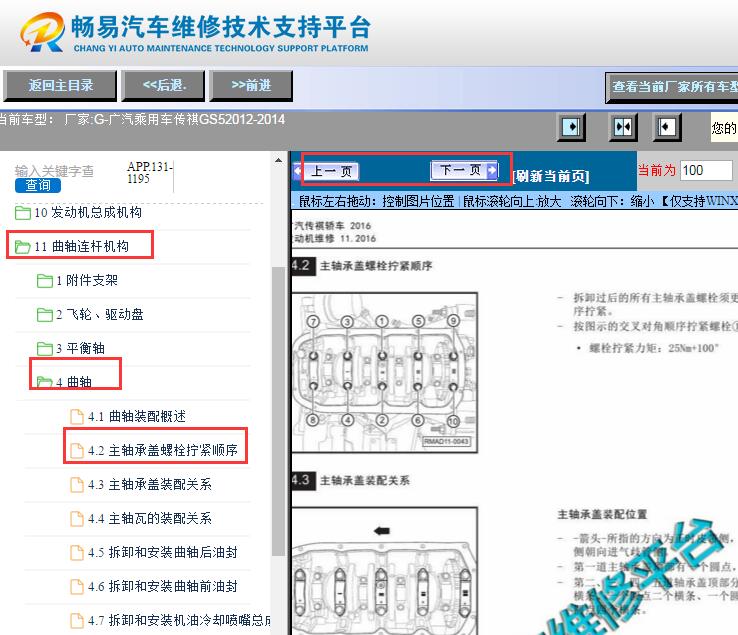Click page icon beside 4.5 拆卸和安装曲轴后油封
The height and width of the screenshot is (635, 738).
77,553
